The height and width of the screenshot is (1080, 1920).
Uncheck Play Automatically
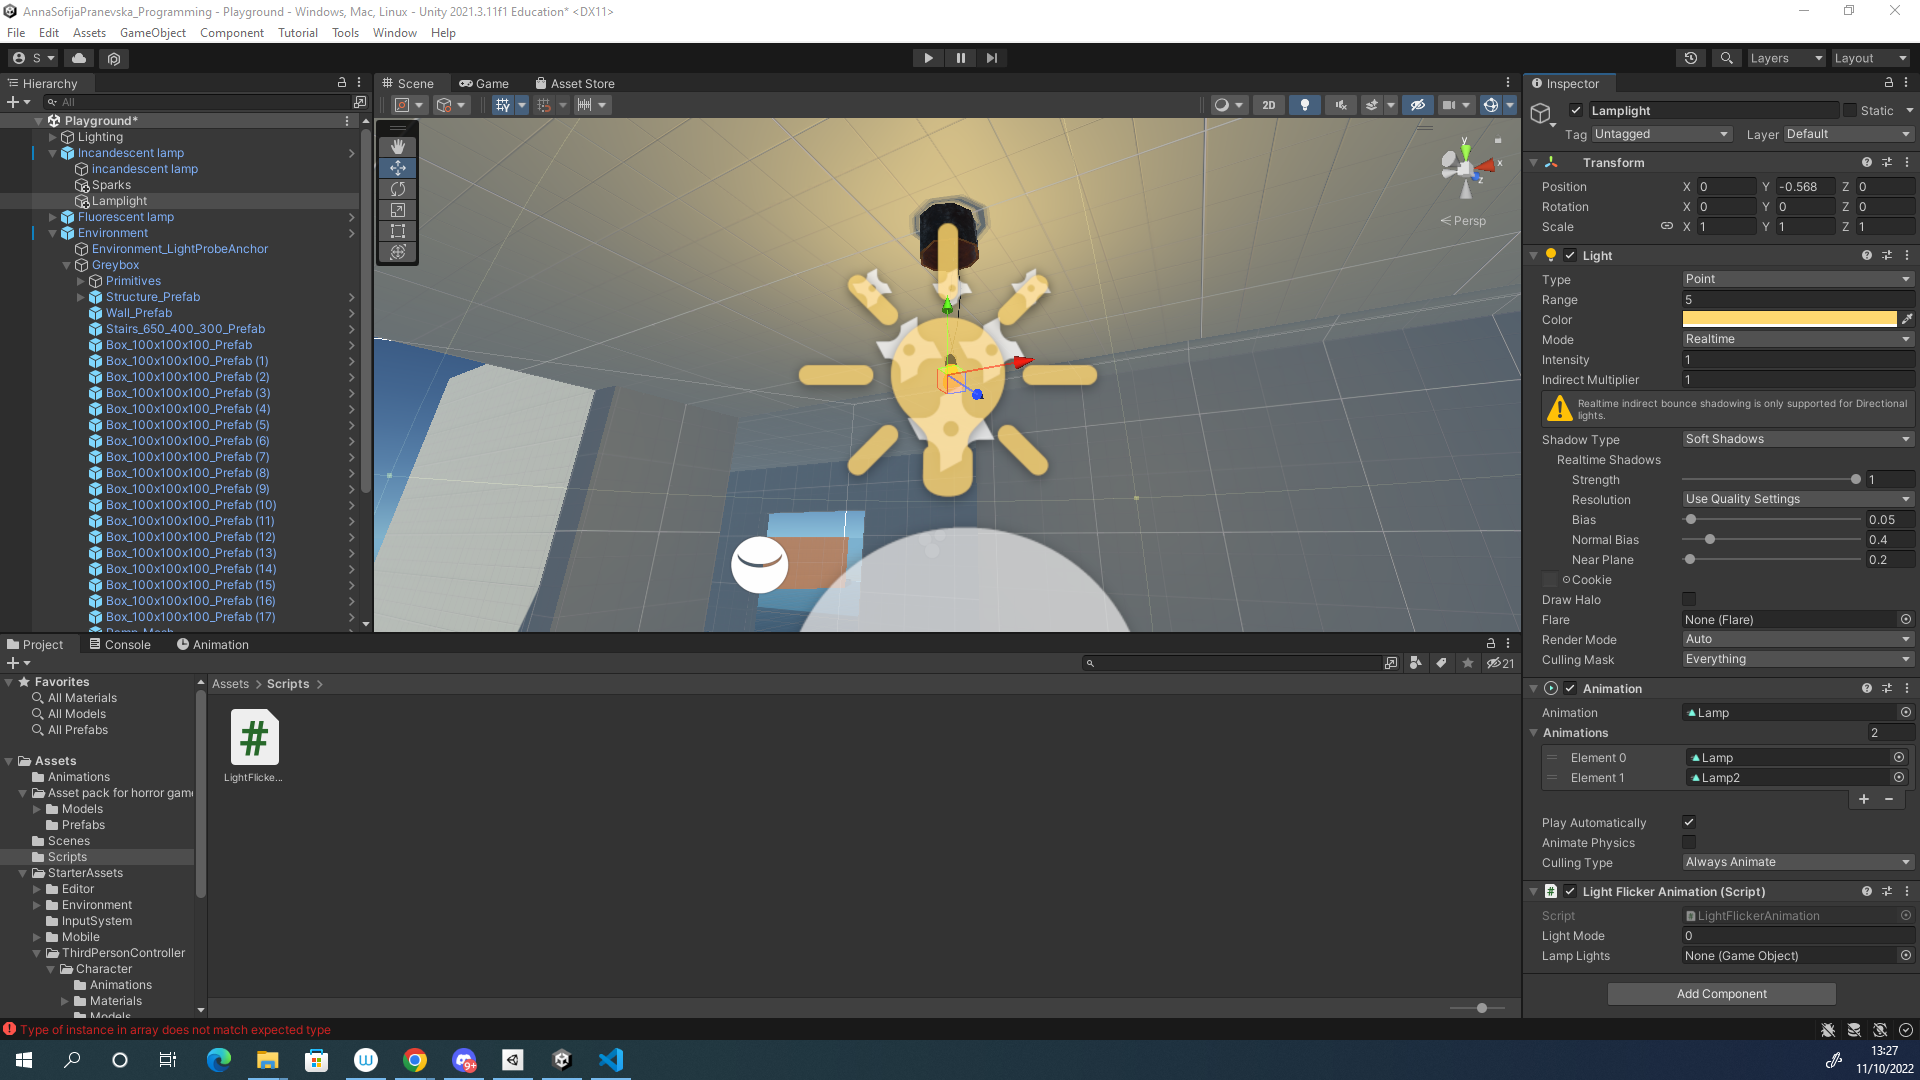pos(1688,822)
